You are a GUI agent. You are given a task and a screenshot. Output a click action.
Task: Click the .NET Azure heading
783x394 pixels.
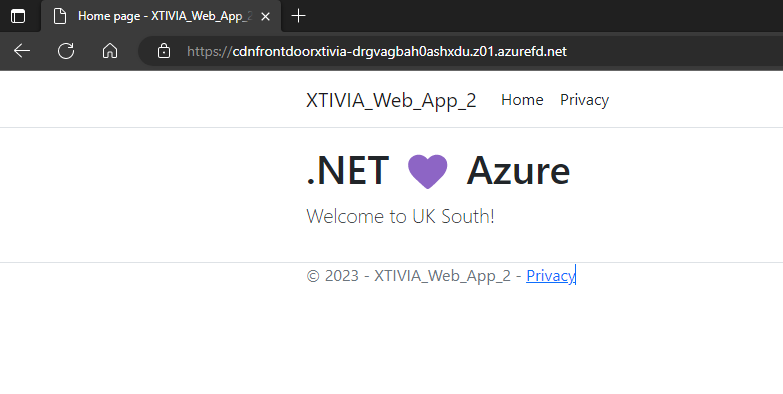coord(438,171)
